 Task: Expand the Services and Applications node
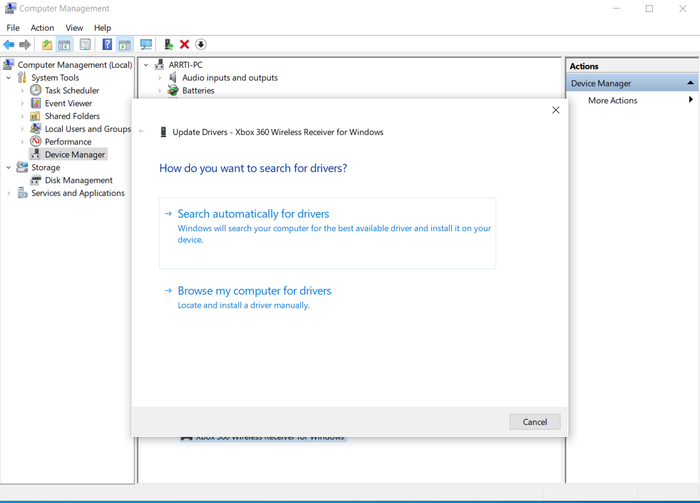point(8,193)
